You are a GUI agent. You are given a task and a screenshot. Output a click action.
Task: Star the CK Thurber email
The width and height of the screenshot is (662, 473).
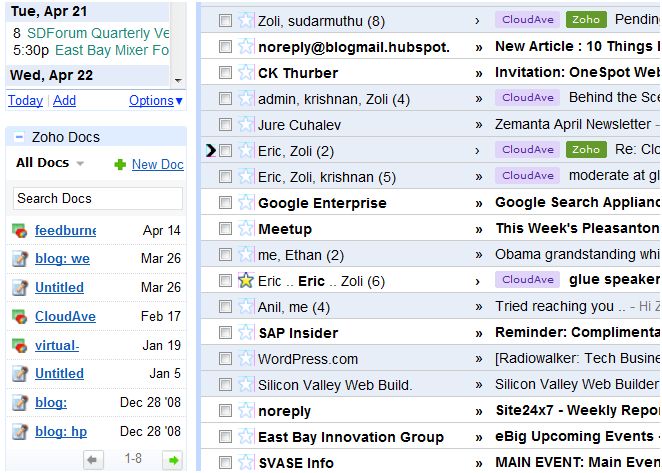[x=246, y=73]
